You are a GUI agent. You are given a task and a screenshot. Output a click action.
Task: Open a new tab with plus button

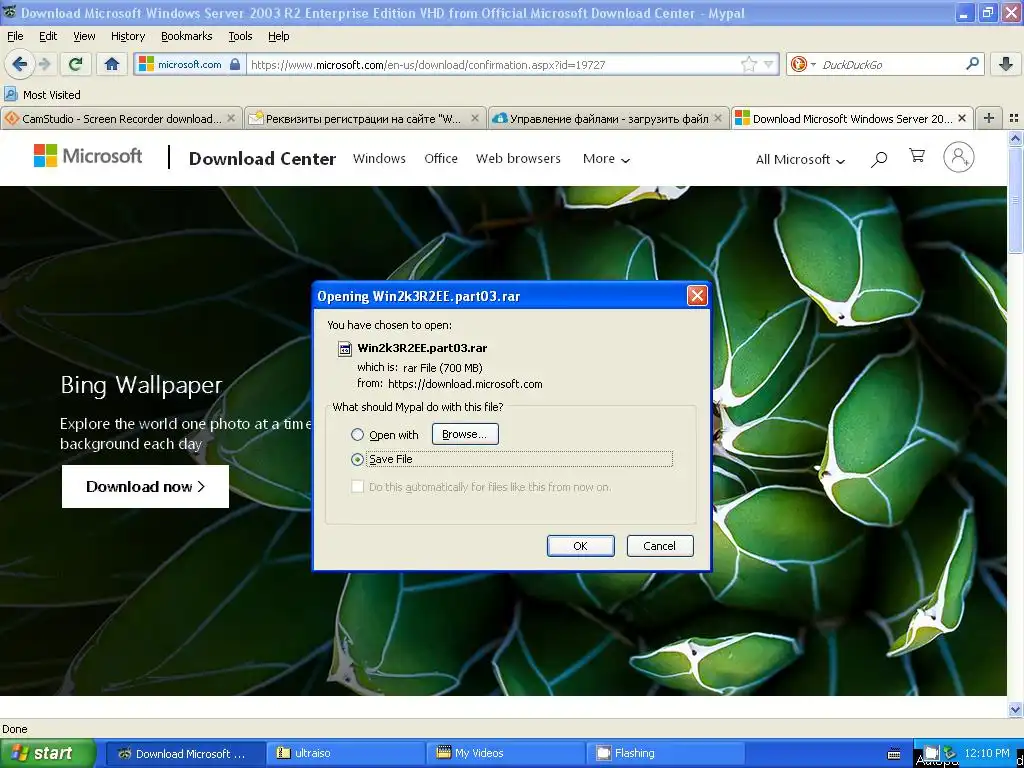(989, 118)
